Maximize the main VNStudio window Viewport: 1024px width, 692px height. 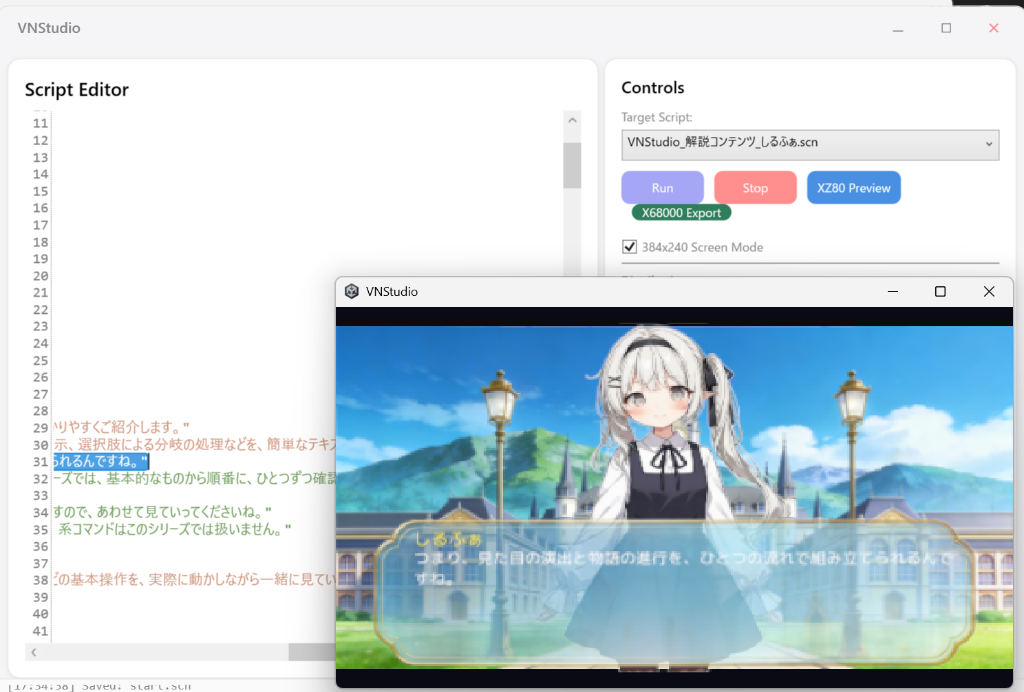pos(946,28)
